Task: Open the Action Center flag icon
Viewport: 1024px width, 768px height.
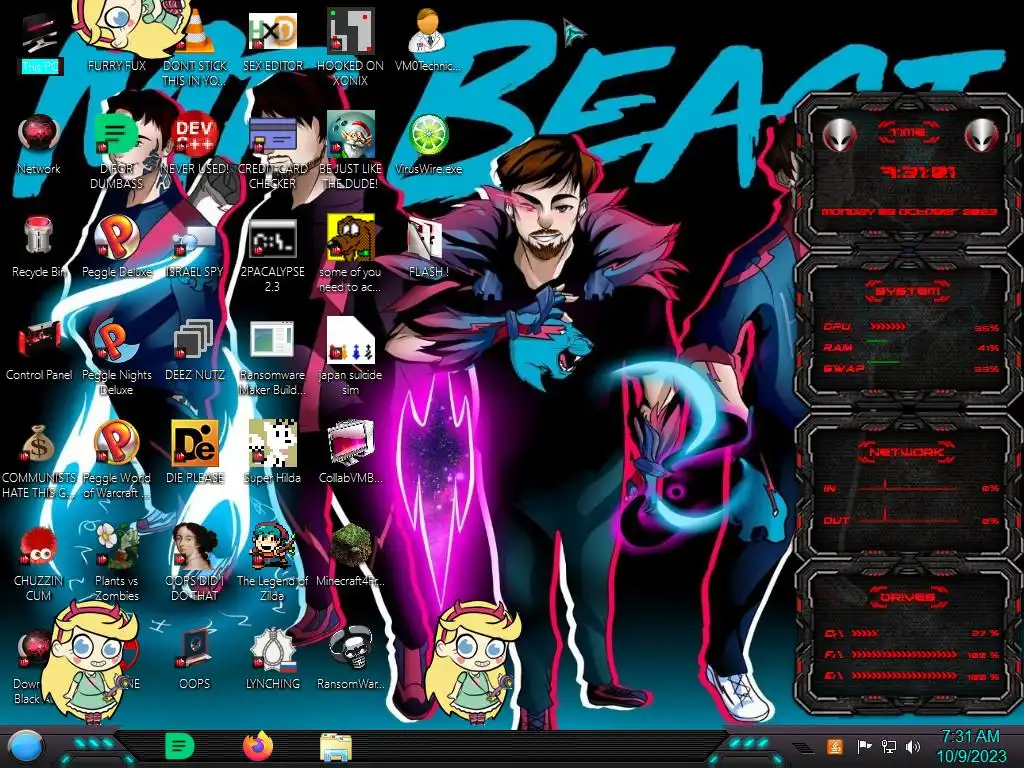Action: coord(864,746)
